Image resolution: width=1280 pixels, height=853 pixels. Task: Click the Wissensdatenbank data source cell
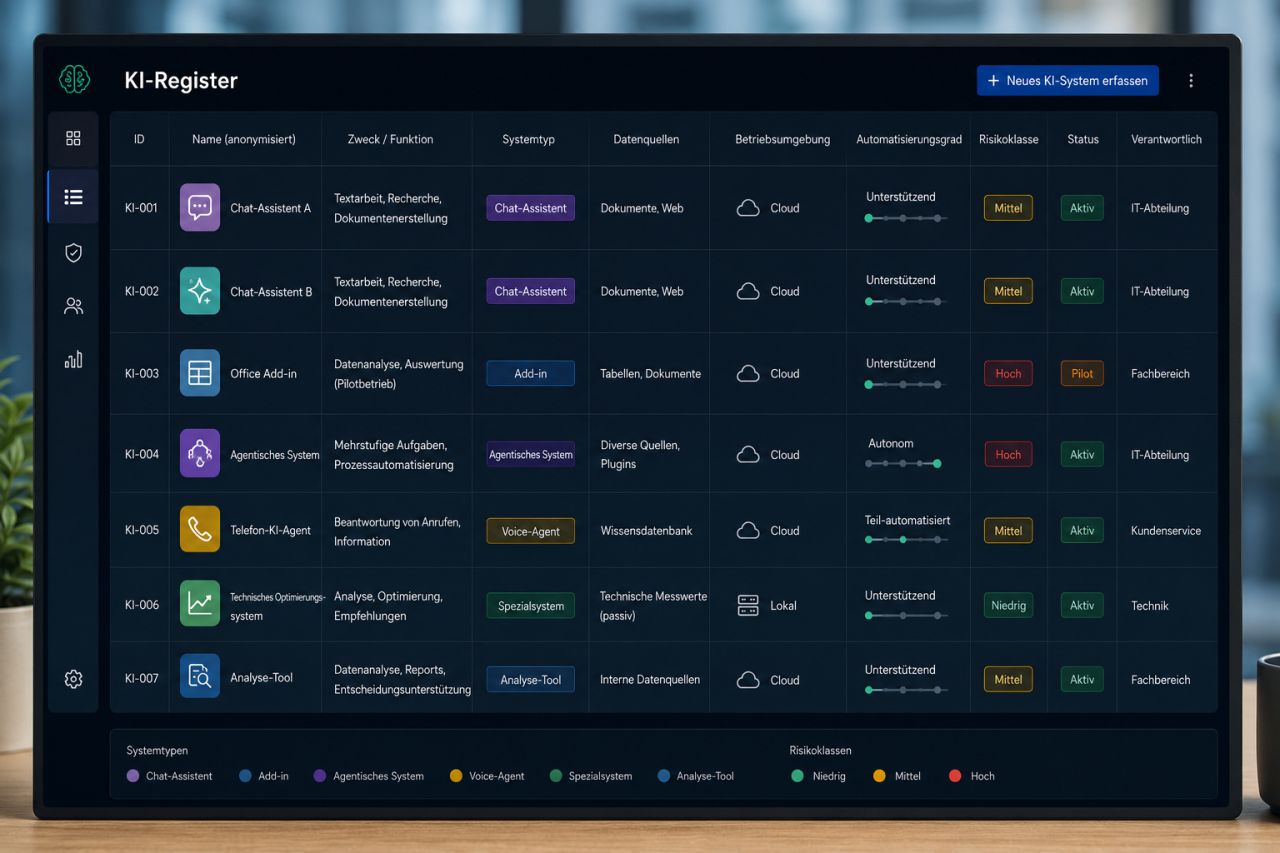[646, 531]
